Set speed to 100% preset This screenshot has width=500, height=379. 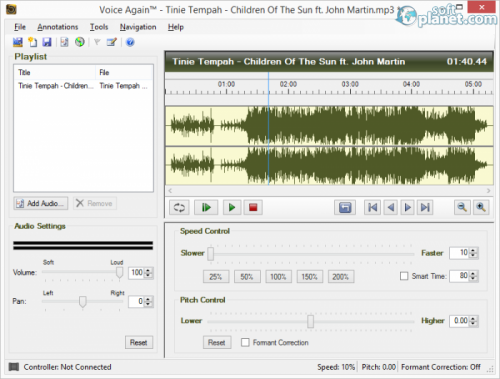click(x=278, y=277)
